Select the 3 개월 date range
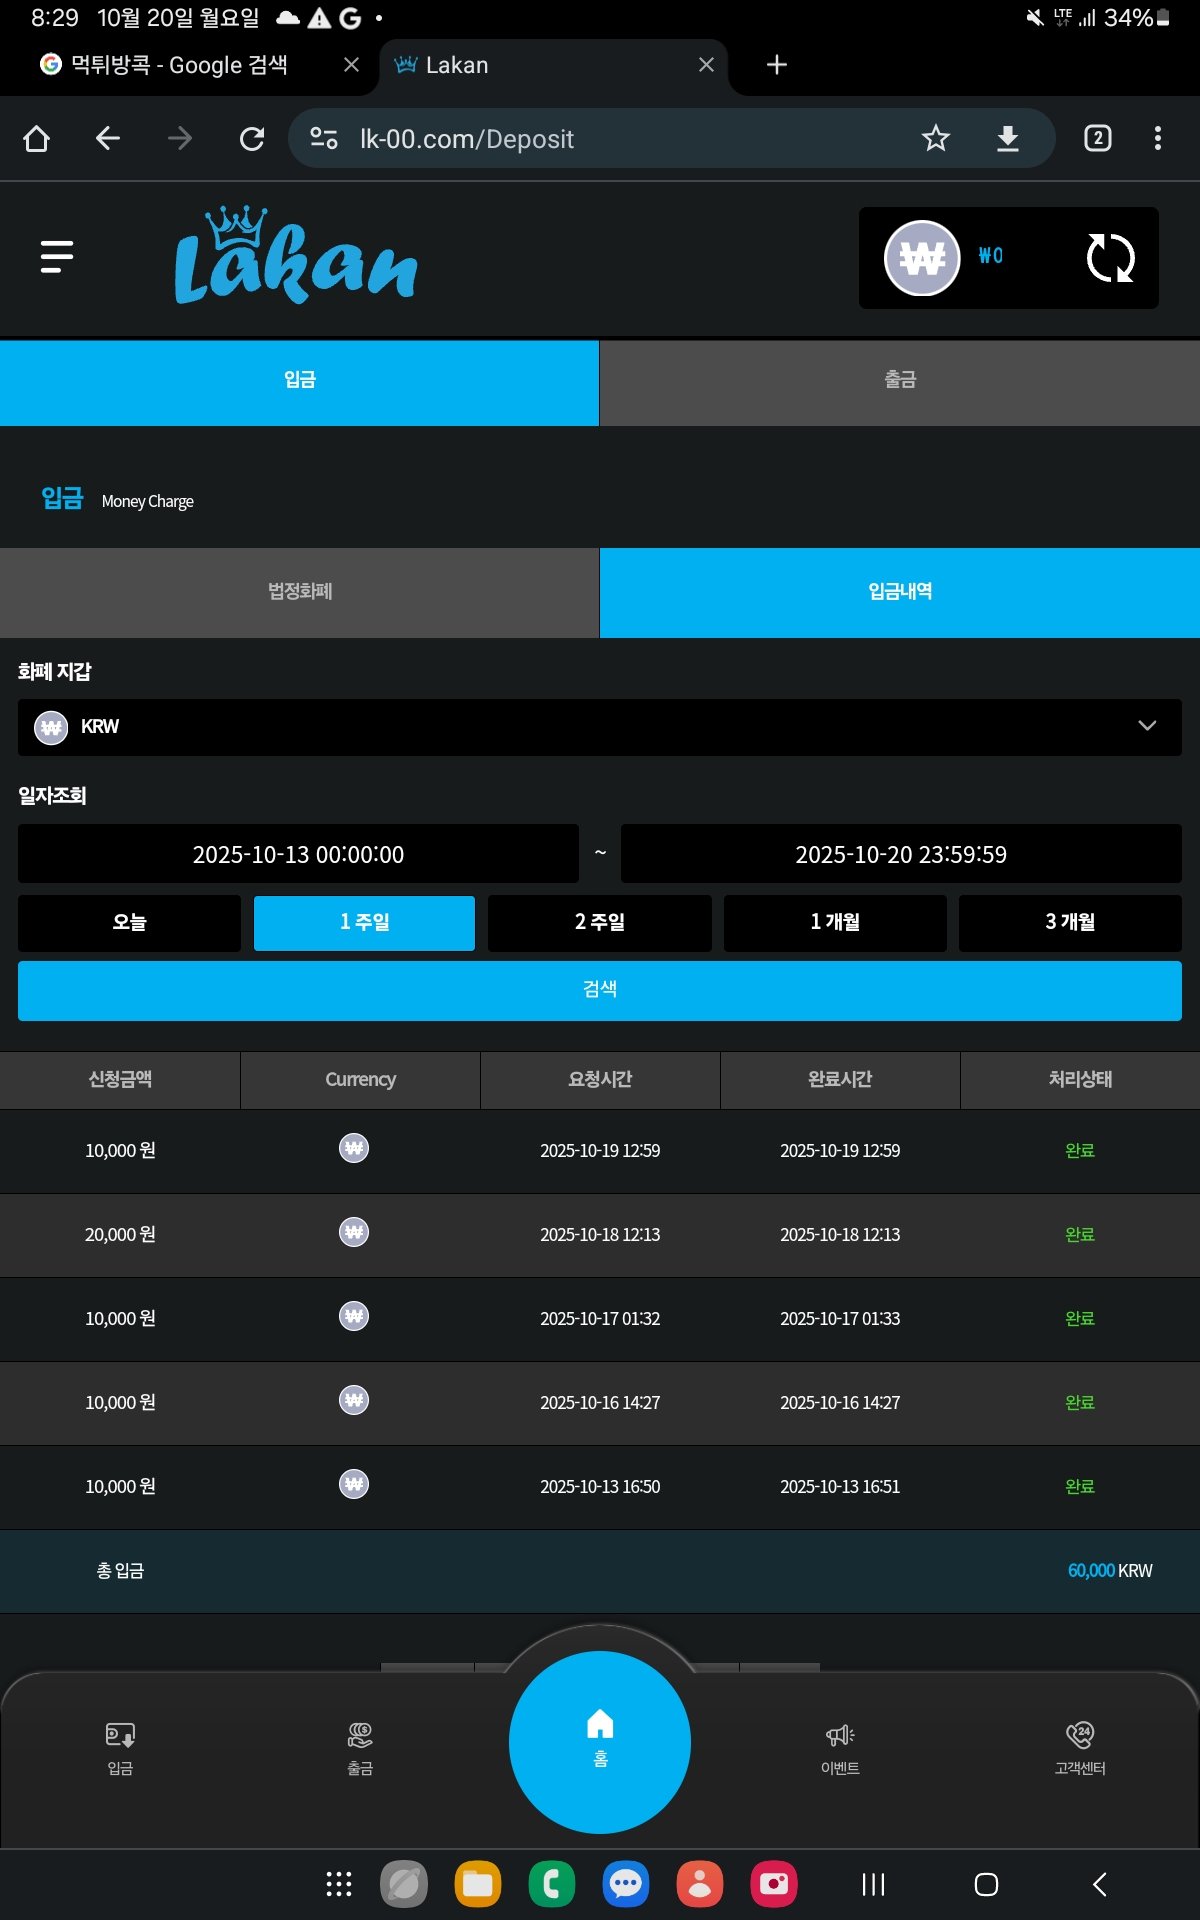 [x=1070, y=922]
